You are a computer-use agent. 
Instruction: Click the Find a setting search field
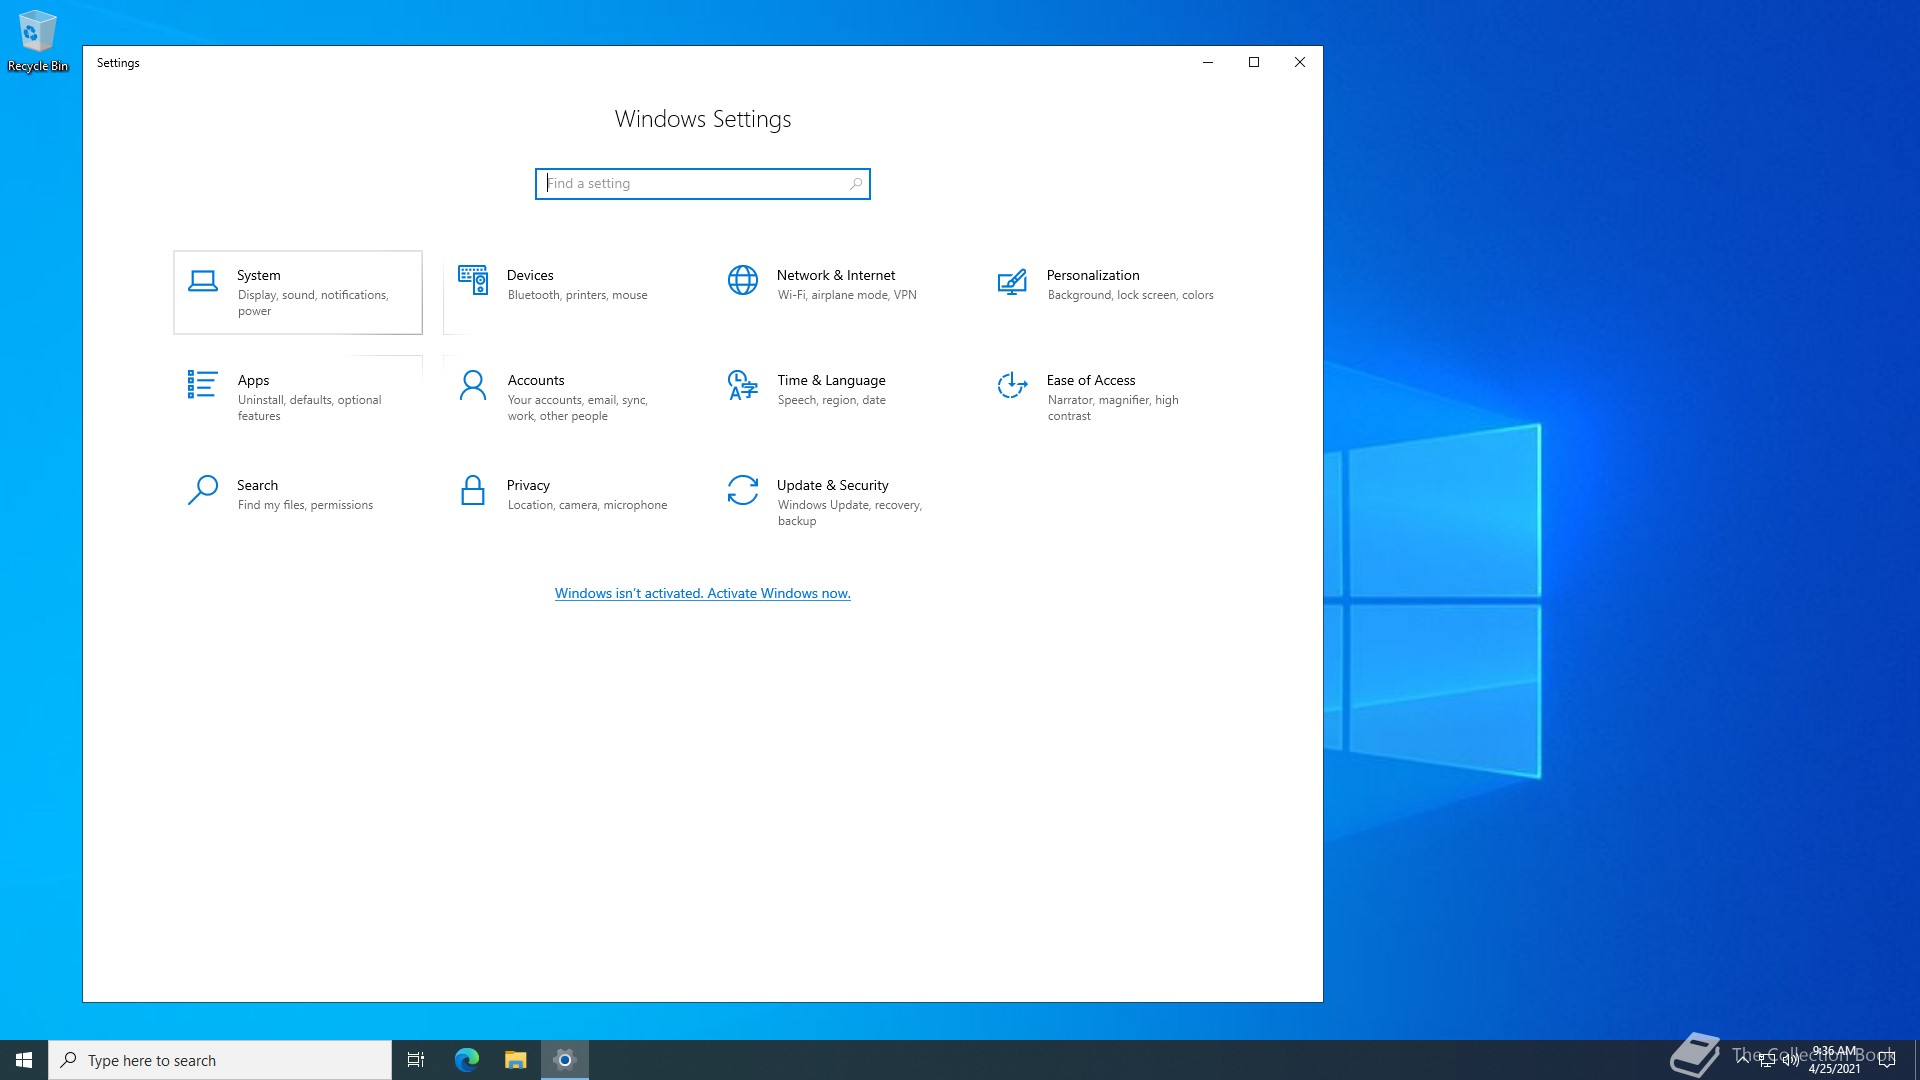tap(703, 184)
